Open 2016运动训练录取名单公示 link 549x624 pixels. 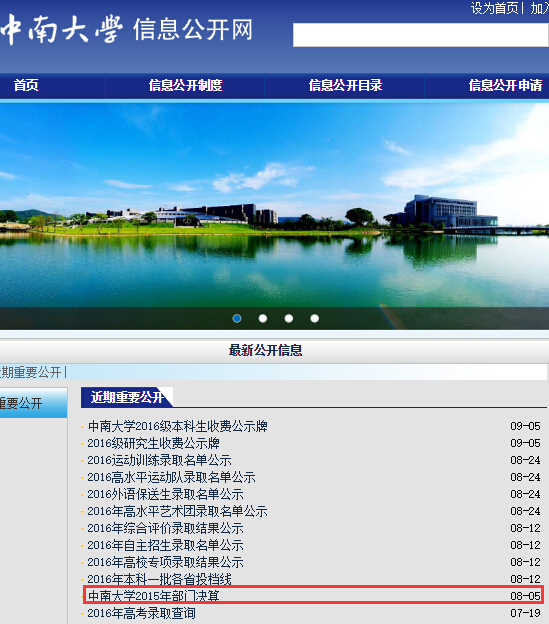tap(159, 460)
